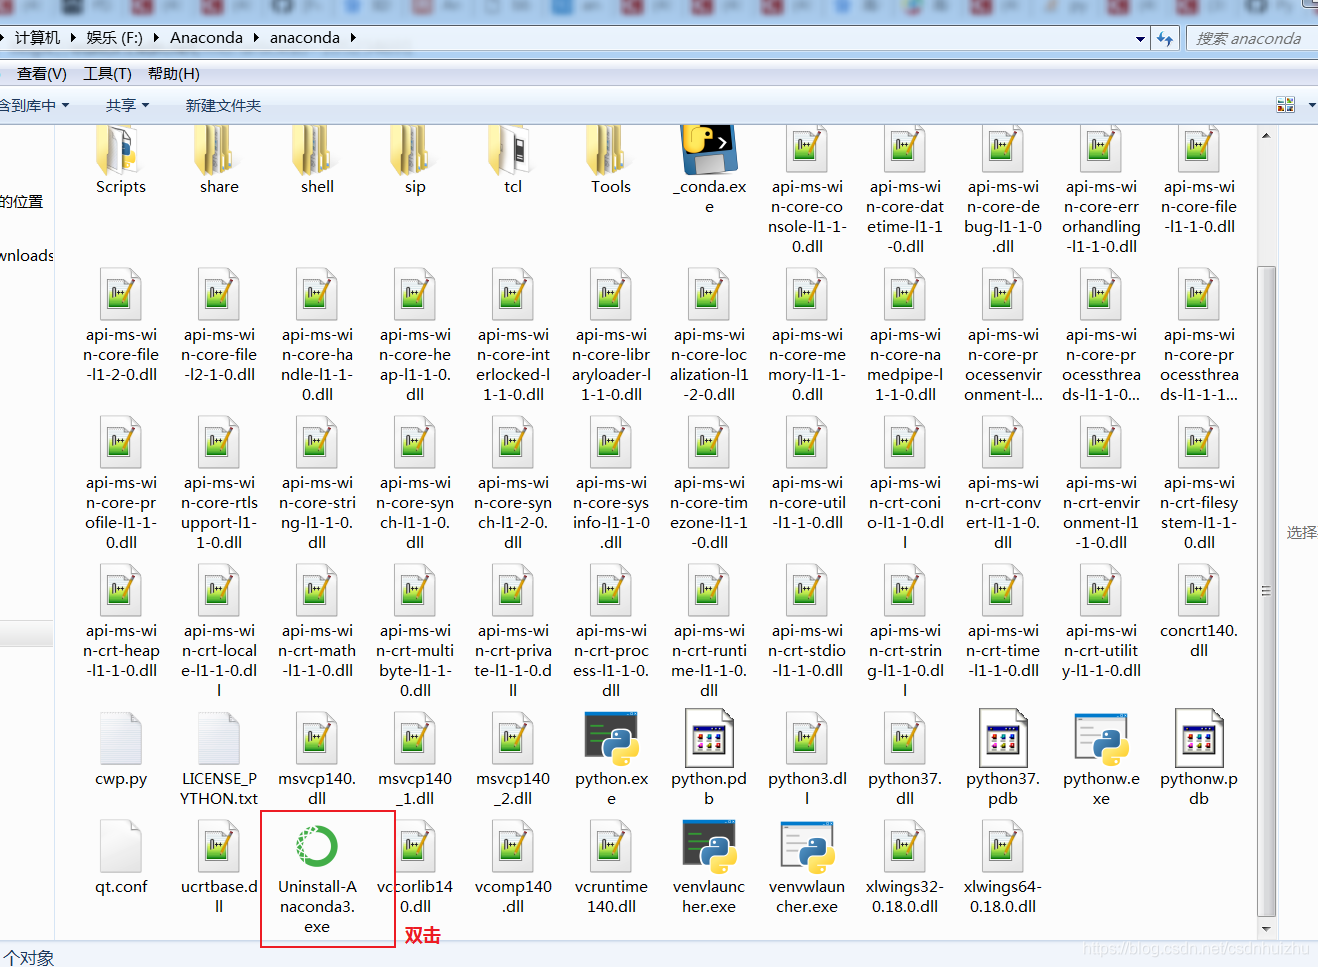
Task: Select the python.pdb file icon
Action: click(x=709, y=738)
